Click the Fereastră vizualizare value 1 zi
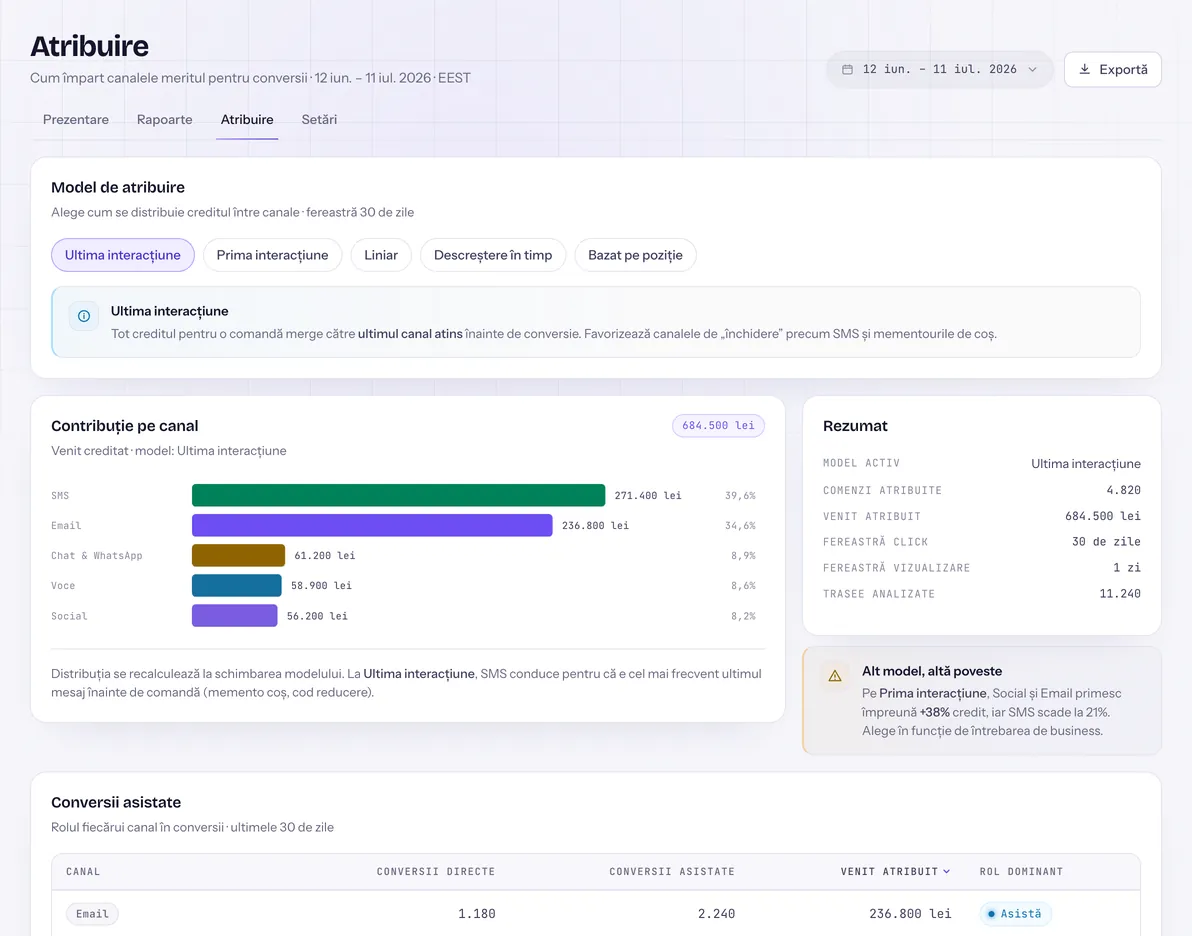Screen dimensions: 1192x936 click(1127, 567)
